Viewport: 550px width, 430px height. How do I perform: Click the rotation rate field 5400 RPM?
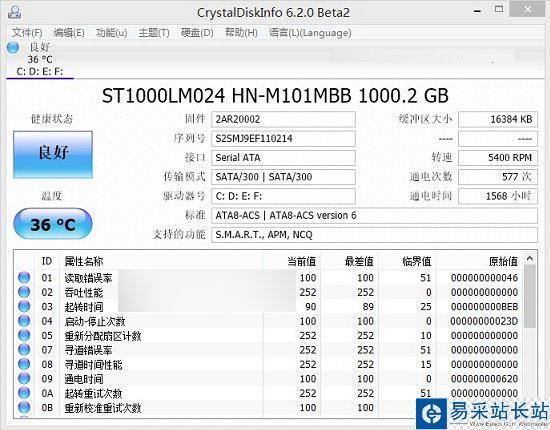pos(498,158)
